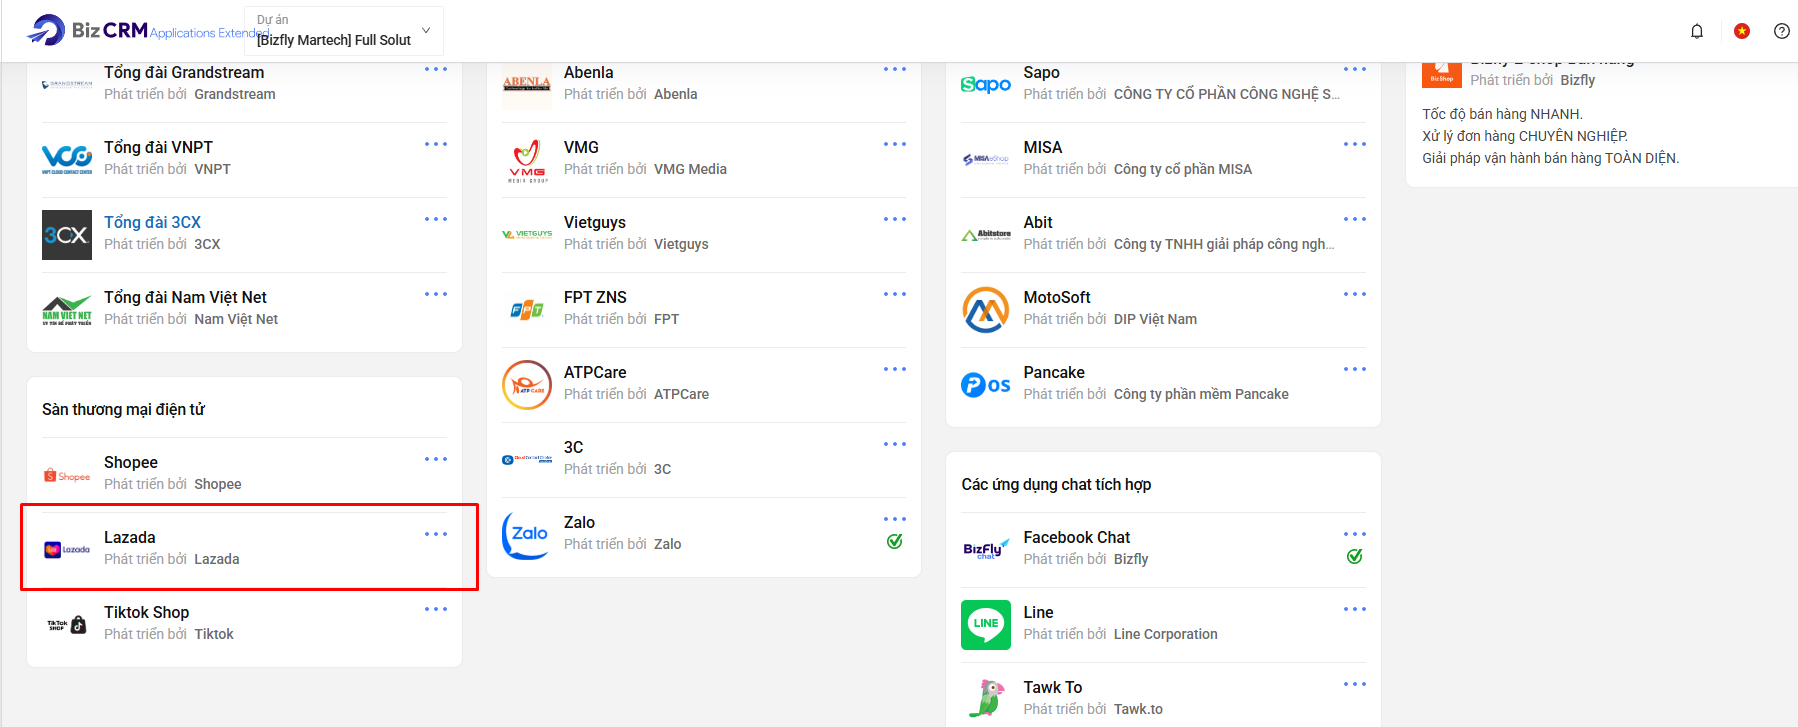Image resolution: width=1798 pixels, height=727 pixels.
Task: Click the Zalo logo icon
Action: point(527,535)
